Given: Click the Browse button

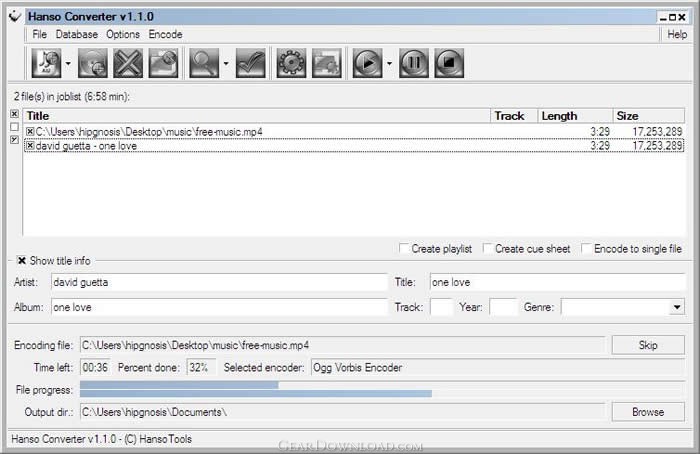Looking at the screenshot, I should pos(648,412).
